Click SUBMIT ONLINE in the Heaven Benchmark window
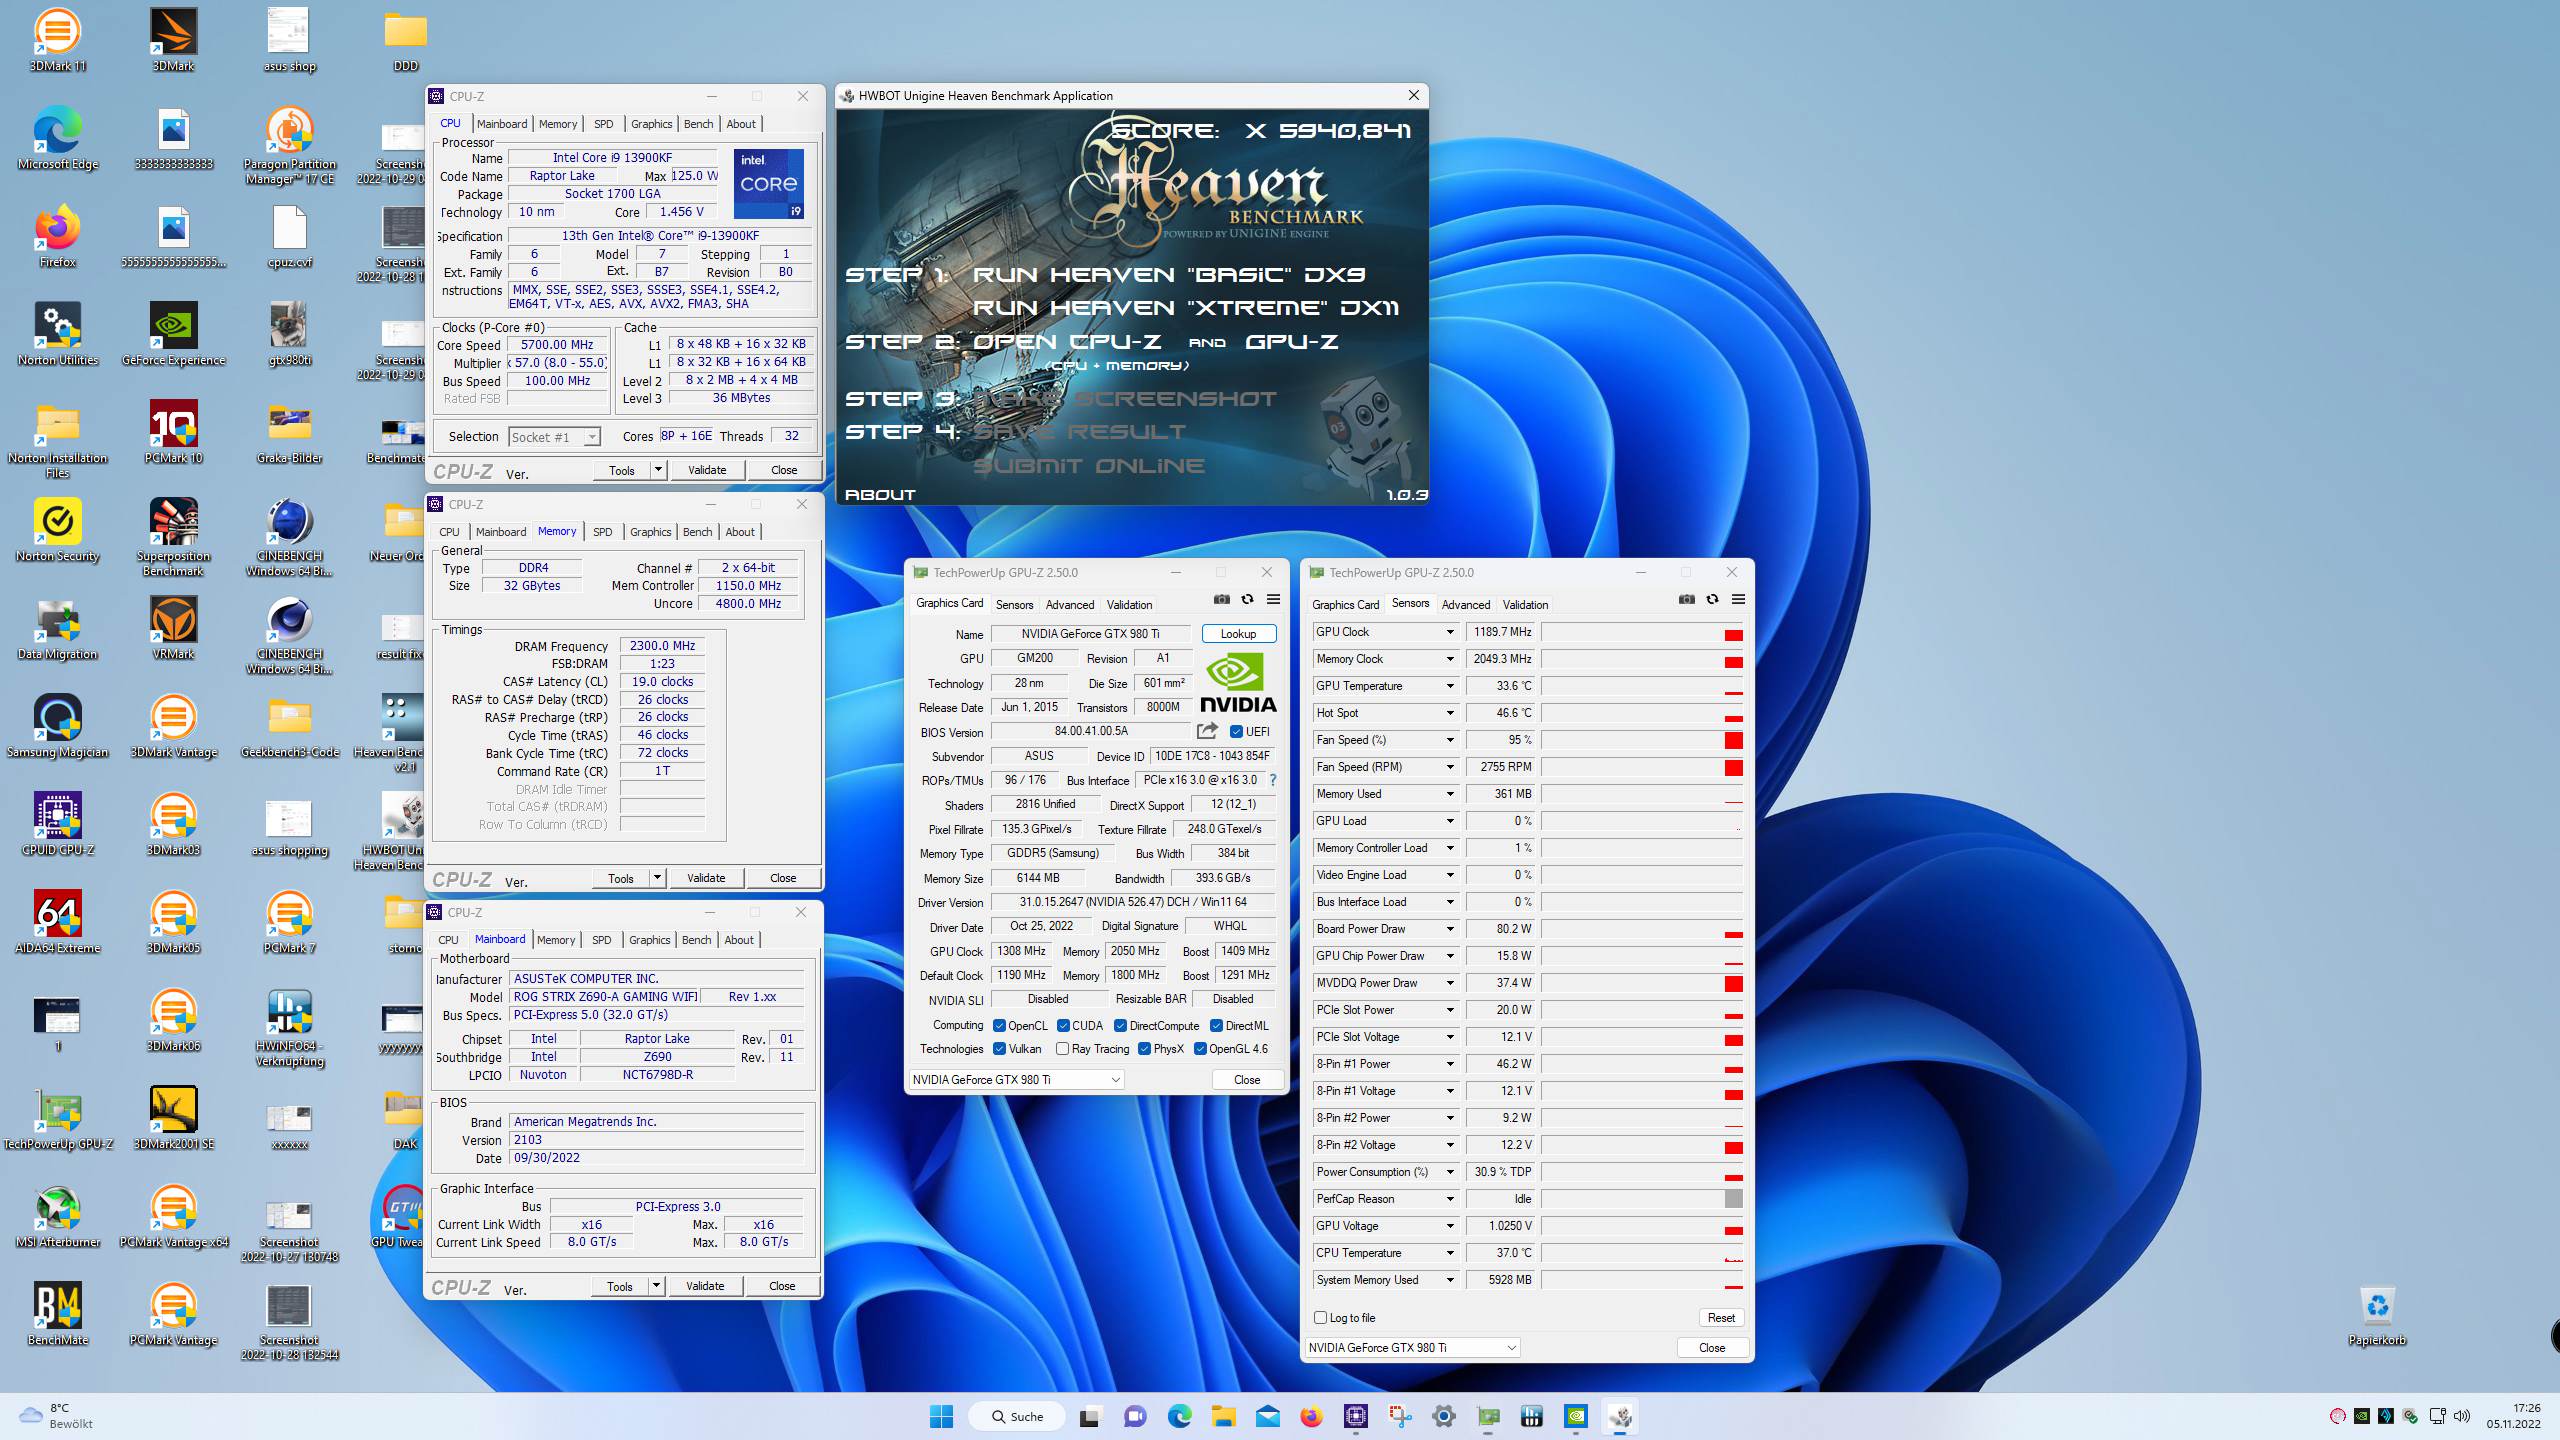Viewport: 2560px width, 1440px height. 1089,465
